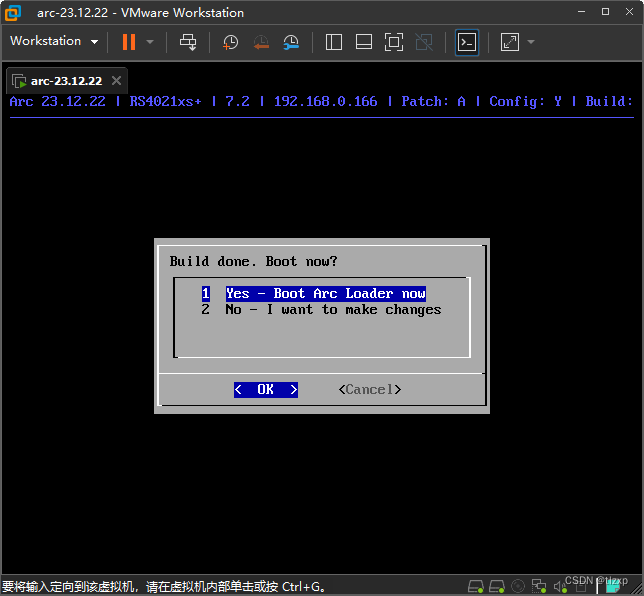Take a snapshot of this VM
Image resolution: width=644 pixels, height=596 pixels.
[230, 42]
